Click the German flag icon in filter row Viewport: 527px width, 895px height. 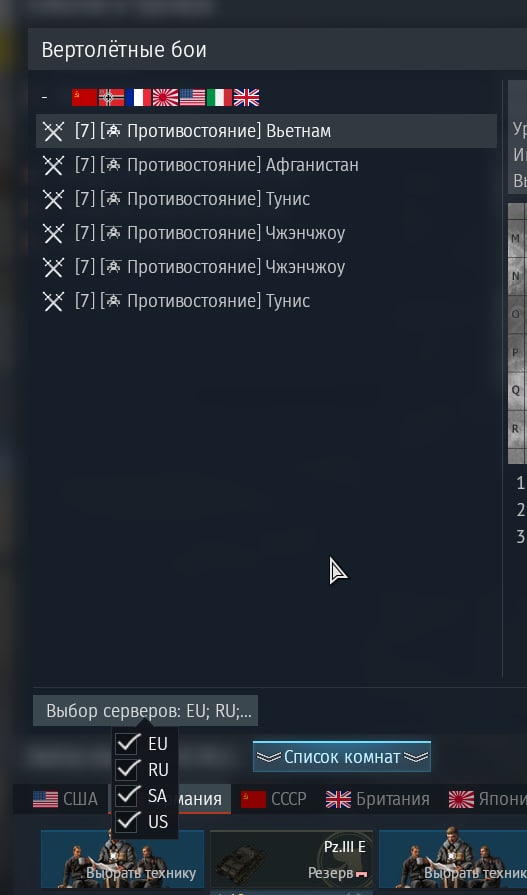(111, 98)
